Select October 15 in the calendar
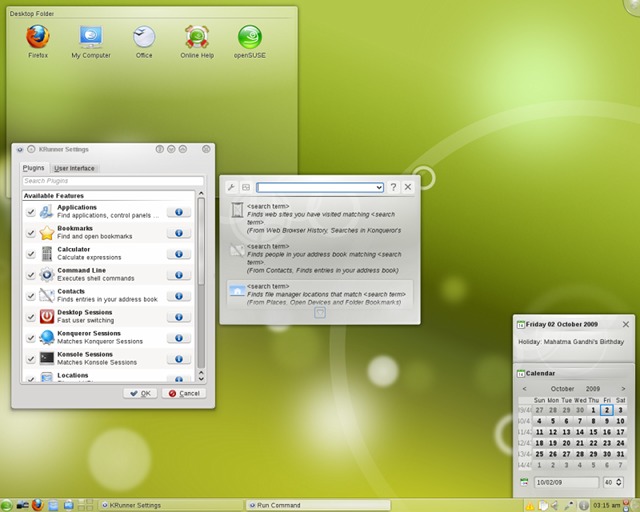This screenshot has height=512, width=640. 593,432
